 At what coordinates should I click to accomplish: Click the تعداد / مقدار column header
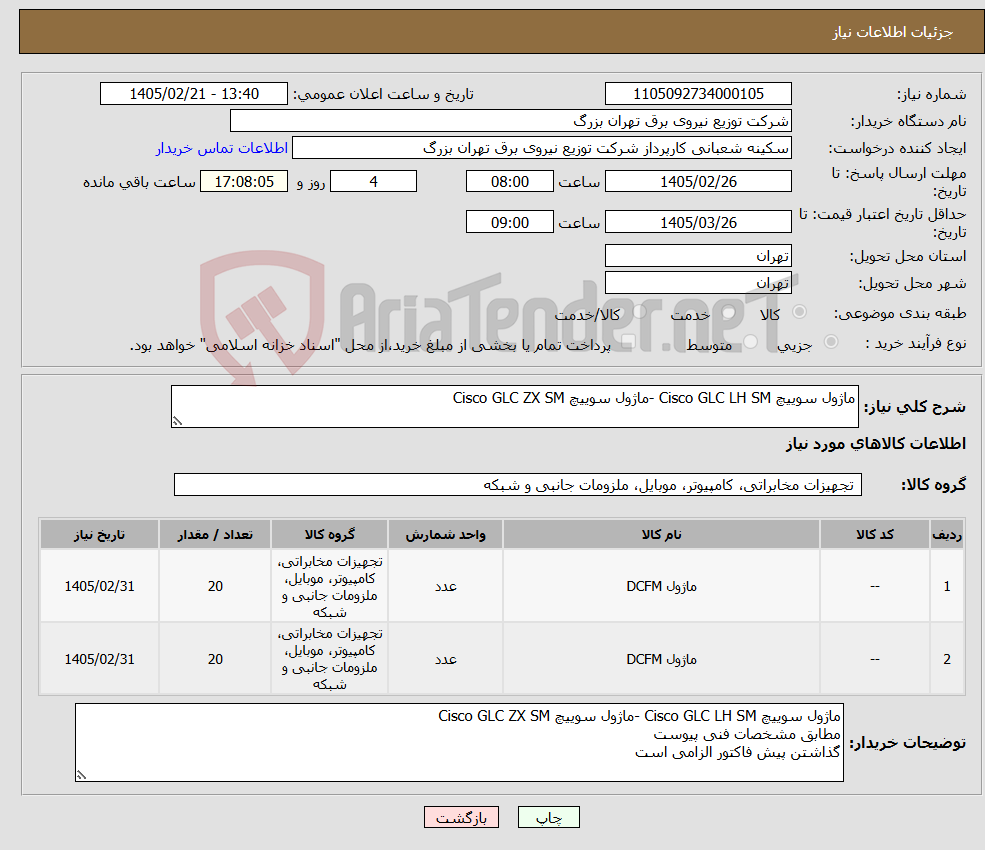[x=215, y=534]
